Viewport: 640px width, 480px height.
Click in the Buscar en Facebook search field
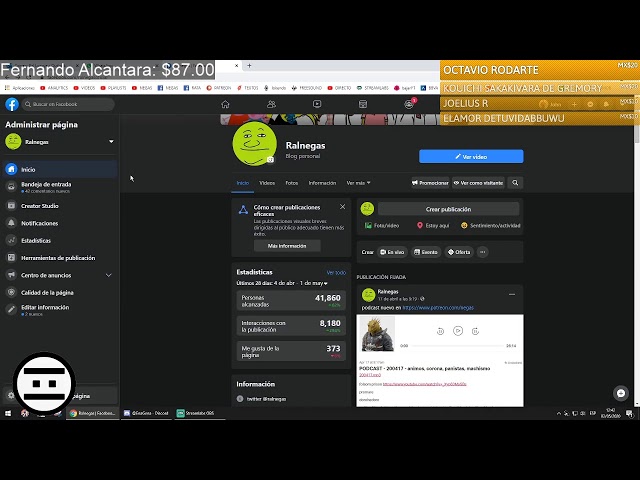point(68,104)
